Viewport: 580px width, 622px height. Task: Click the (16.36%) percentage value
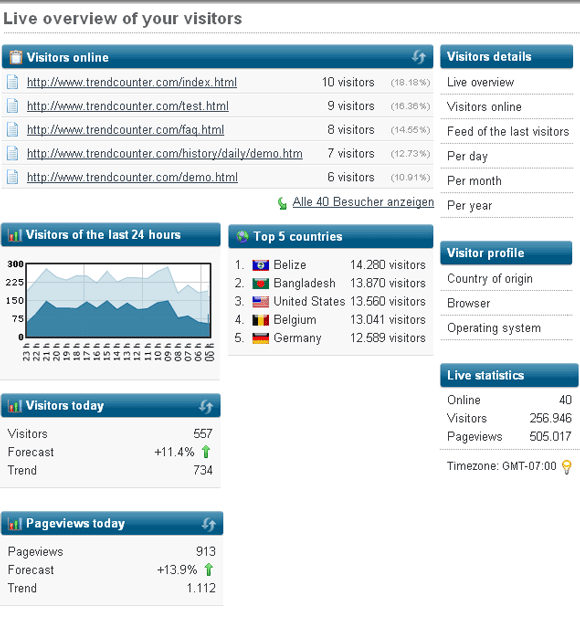410,106
